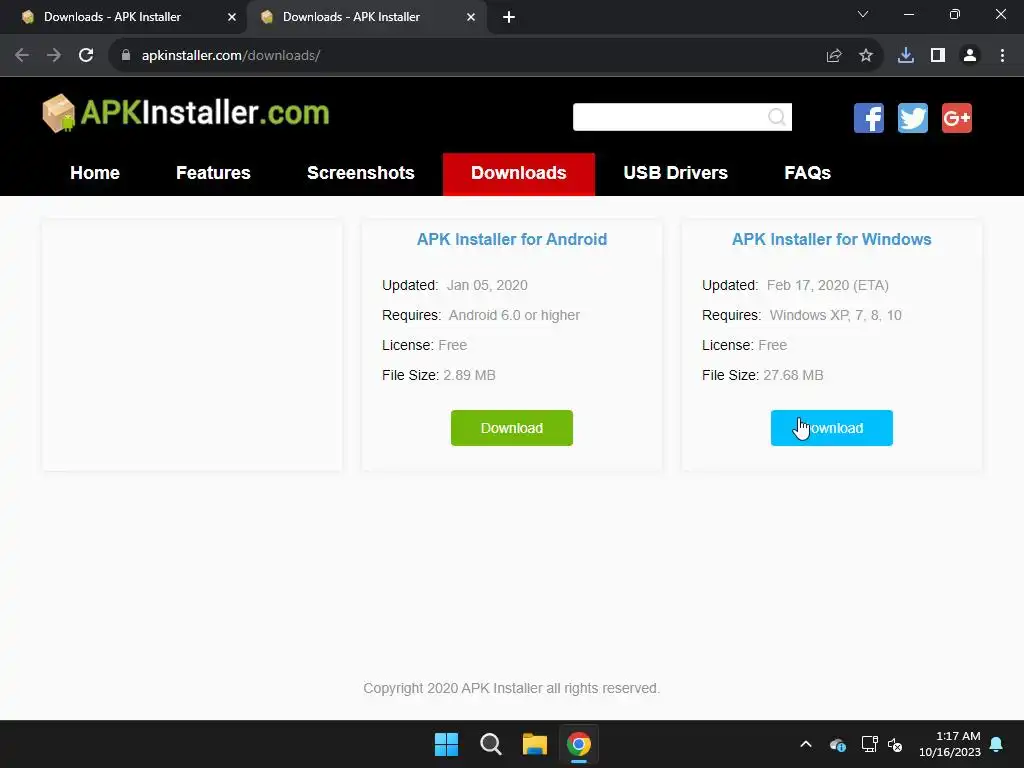This screenshot has width=1024, height=768.
Task: View site information padlock icon
Action: coord(126,56)
